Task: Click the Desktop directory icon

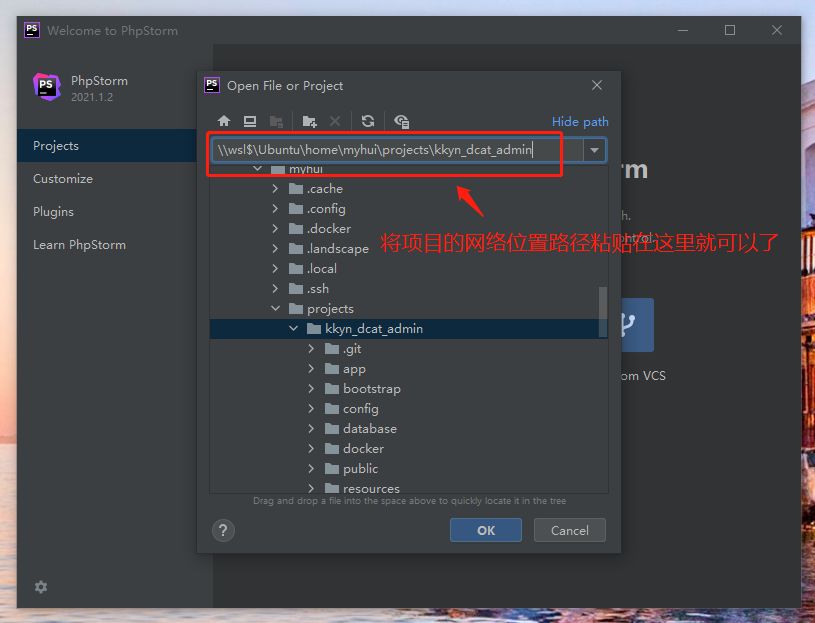Action: [x=250, y=121]
